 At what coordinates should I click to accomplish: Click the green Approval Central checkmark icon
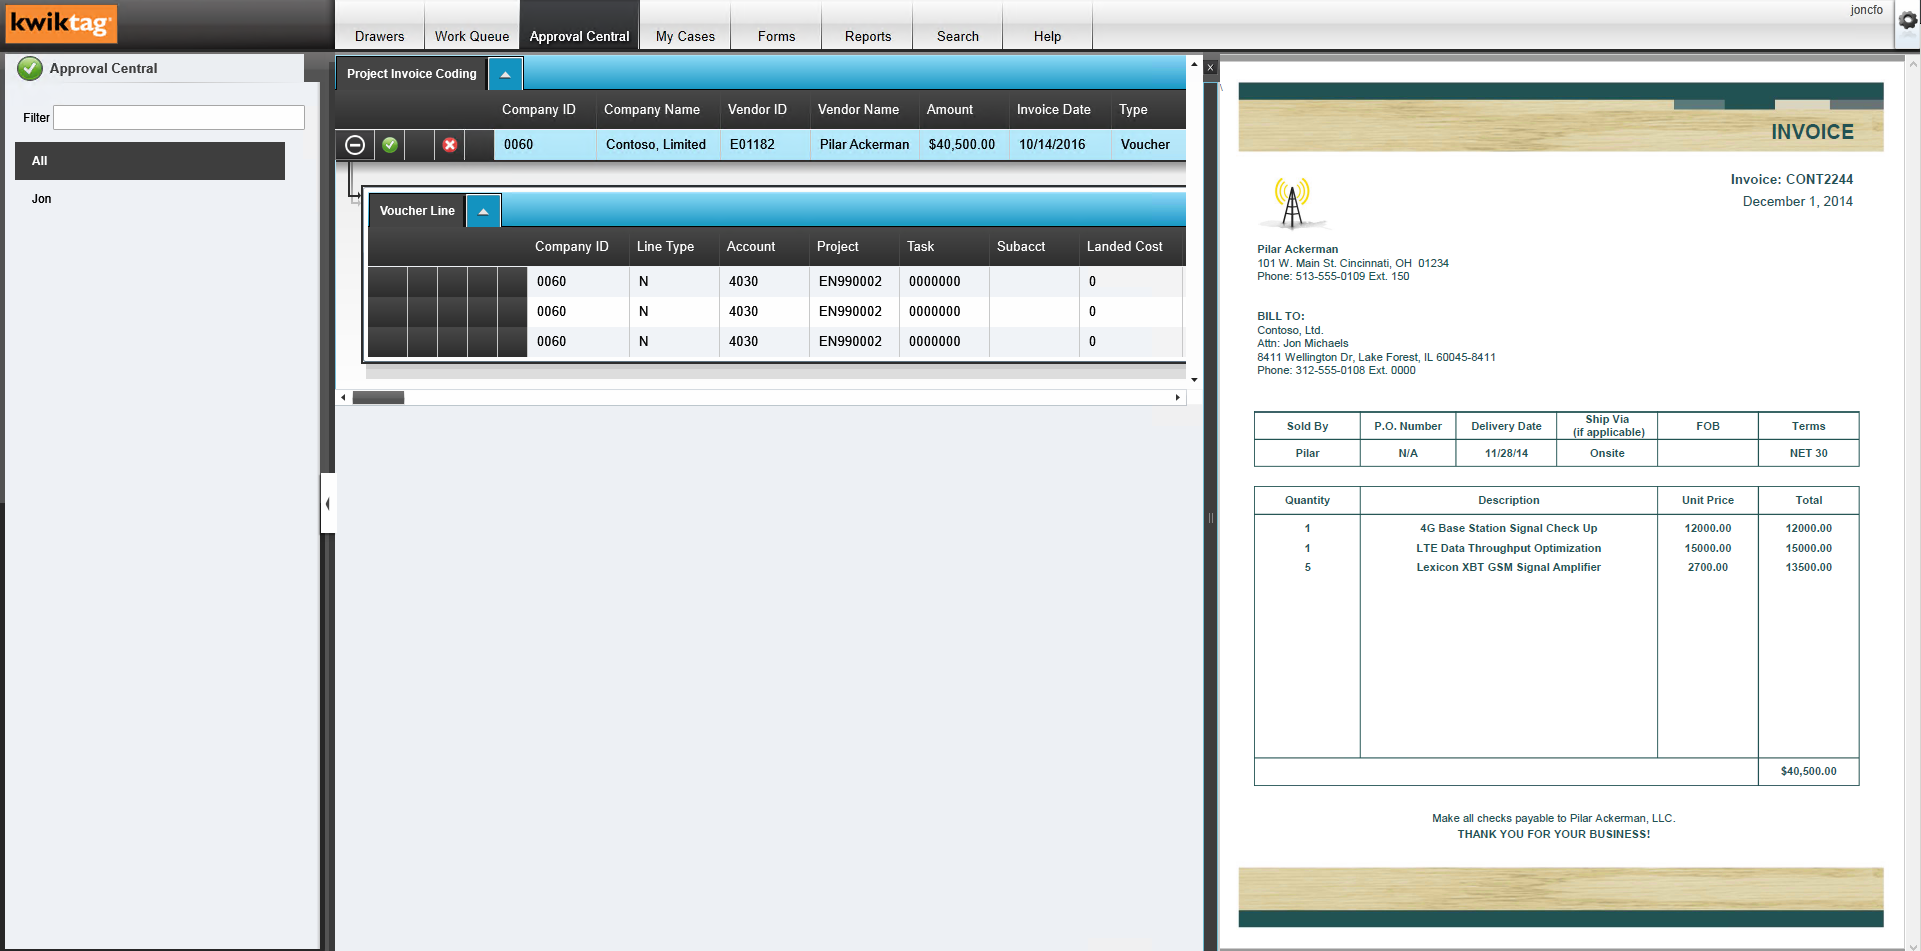pyautogui.click(x=30, y=68)
